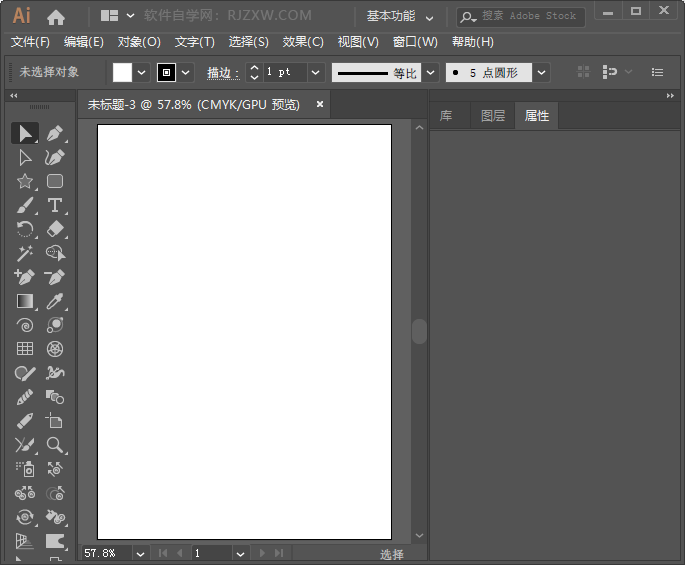Open the 基本功能 workspace switcher
The image size is (685, 565).
click(x=400, y=17)
